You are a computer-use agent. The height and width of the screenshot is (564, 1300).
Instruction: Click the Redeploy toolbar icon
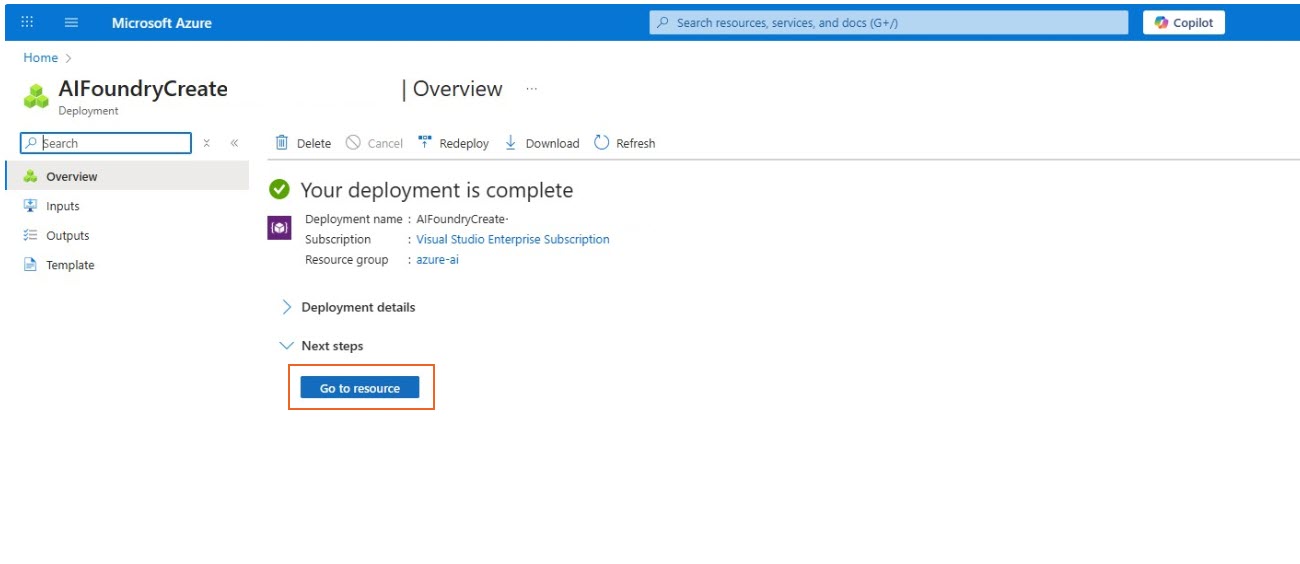coord(424,143)
